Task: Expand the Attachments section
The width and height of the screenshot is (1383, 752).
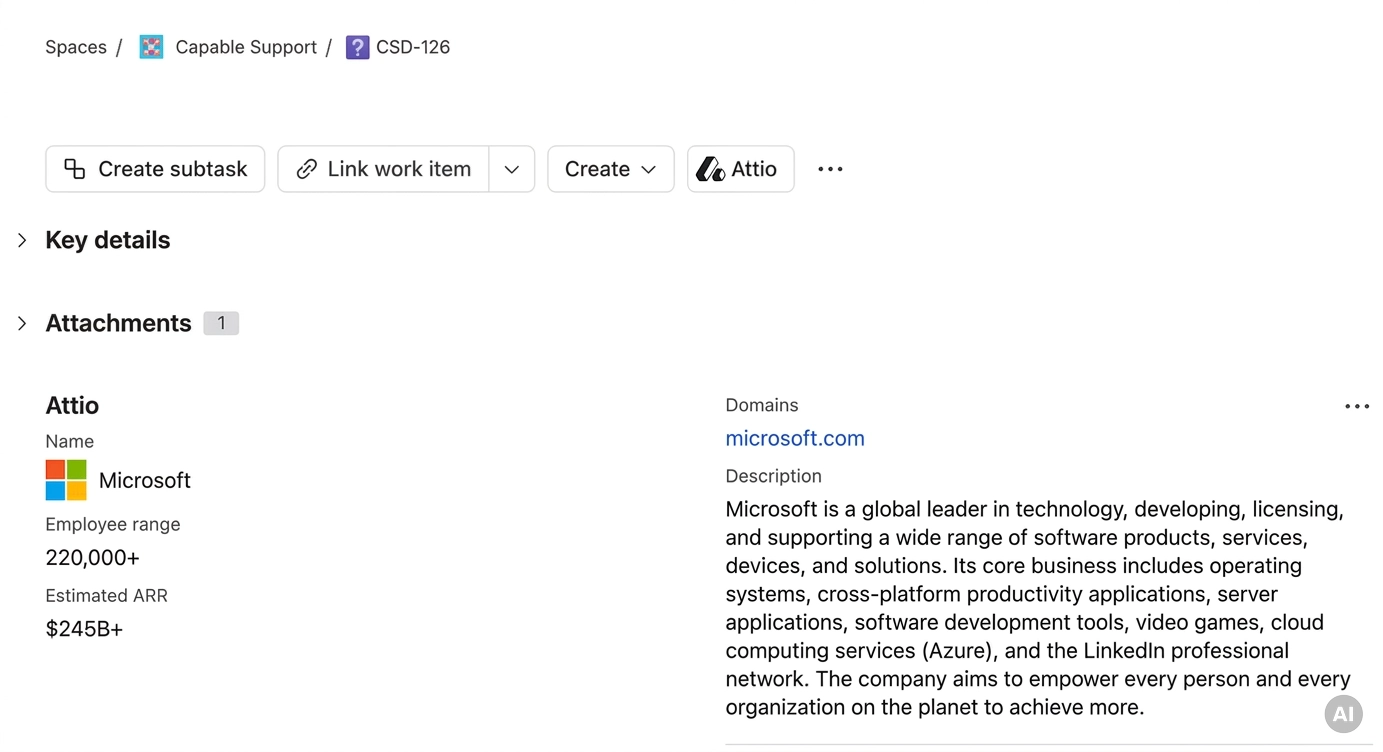Action: (x=22, y=323)
